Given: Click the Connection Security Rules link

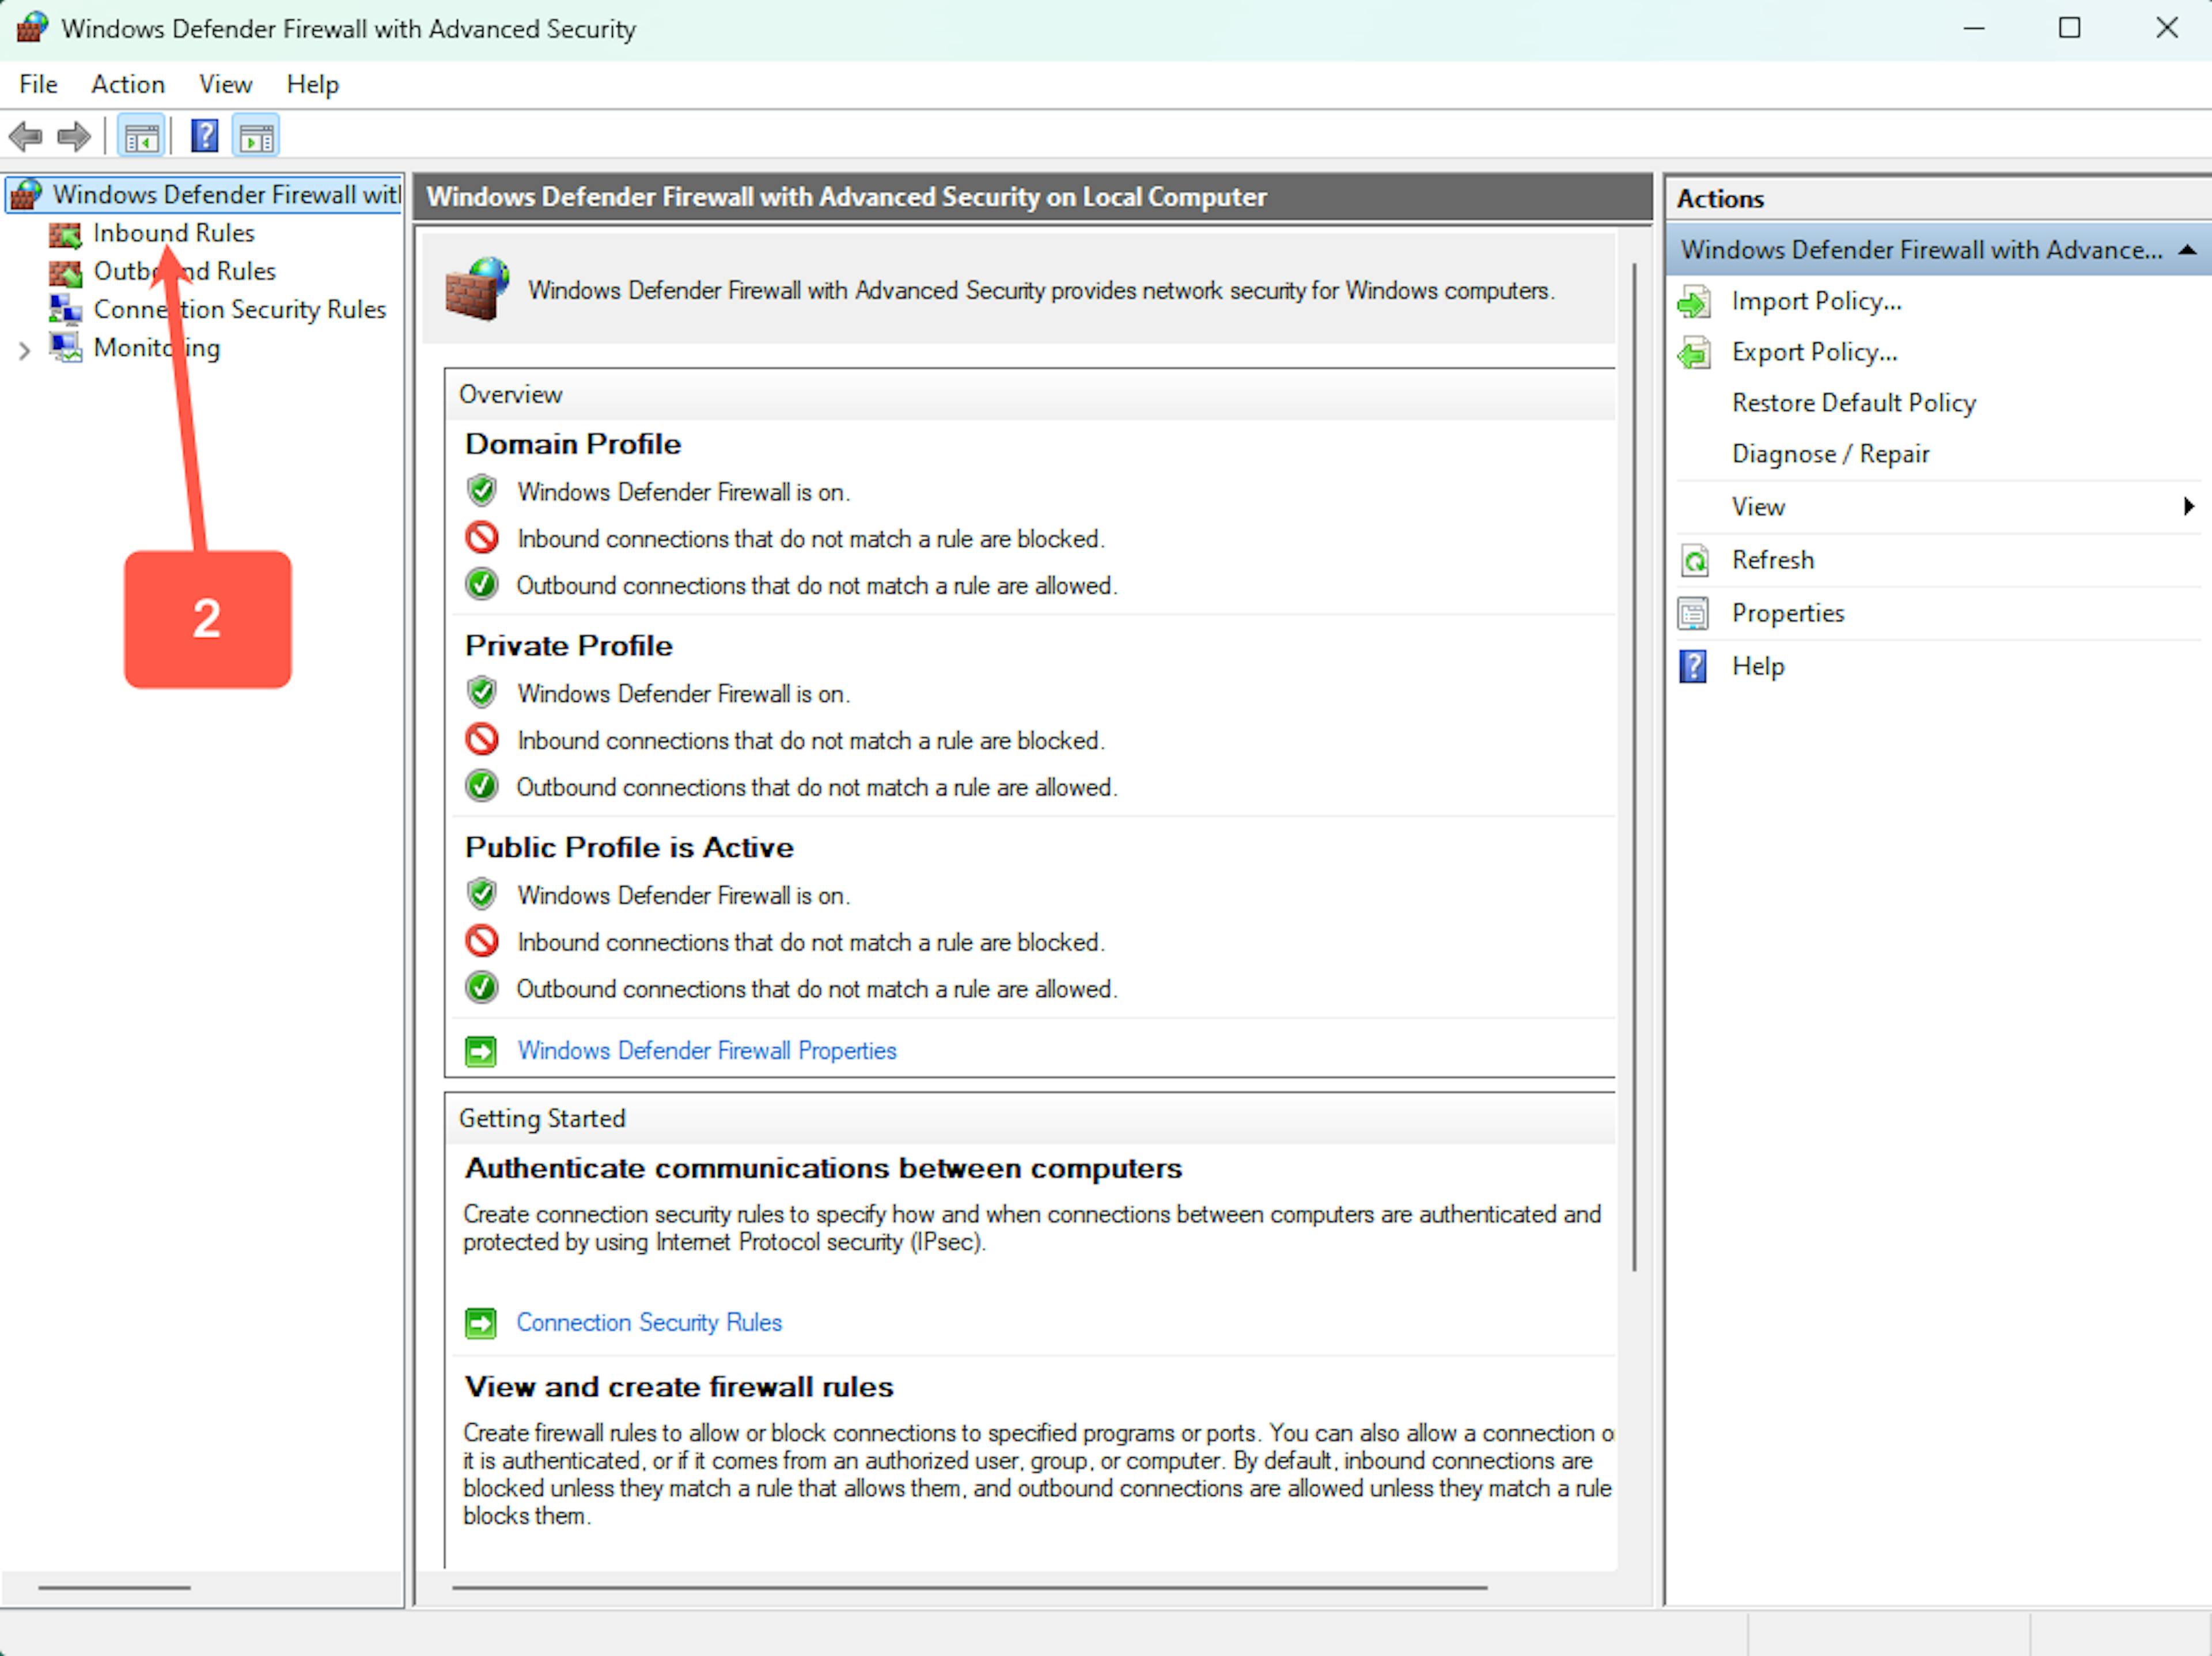Looking at the screenshot, I should (648, 1323).
